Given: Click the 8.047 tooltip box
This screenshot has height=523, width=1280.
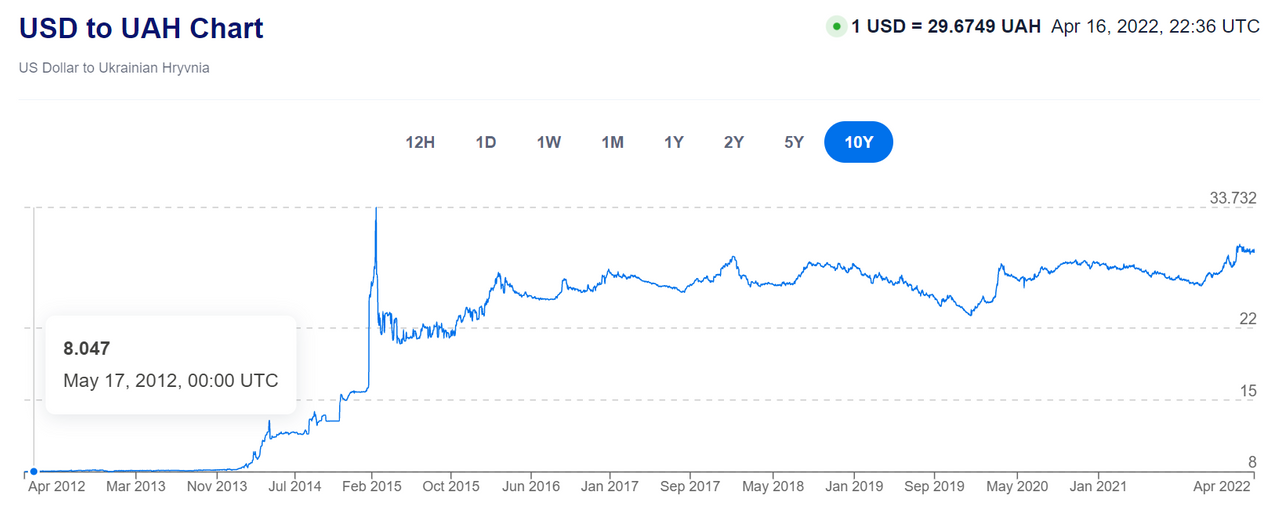Looking at the screenshot, I should [171, 365].
